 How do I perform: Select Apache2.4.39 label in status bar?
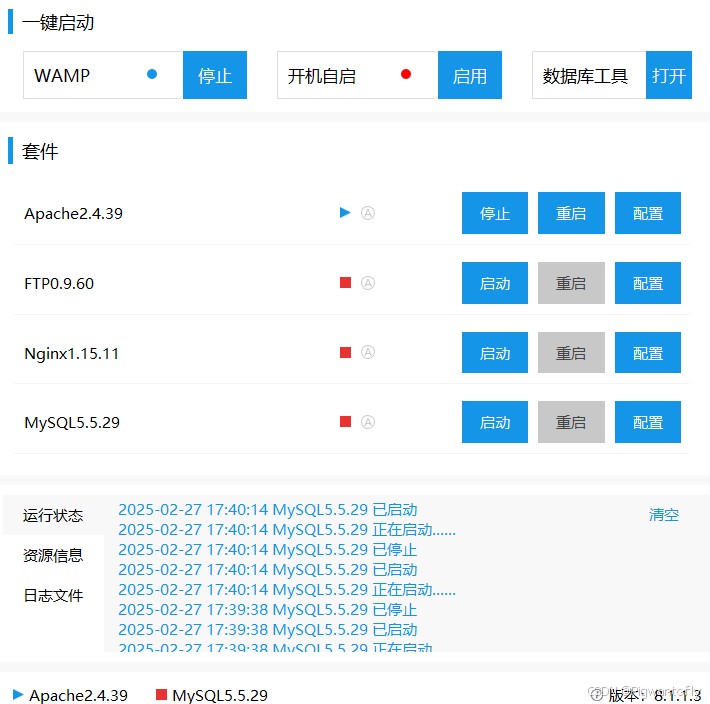78,695
